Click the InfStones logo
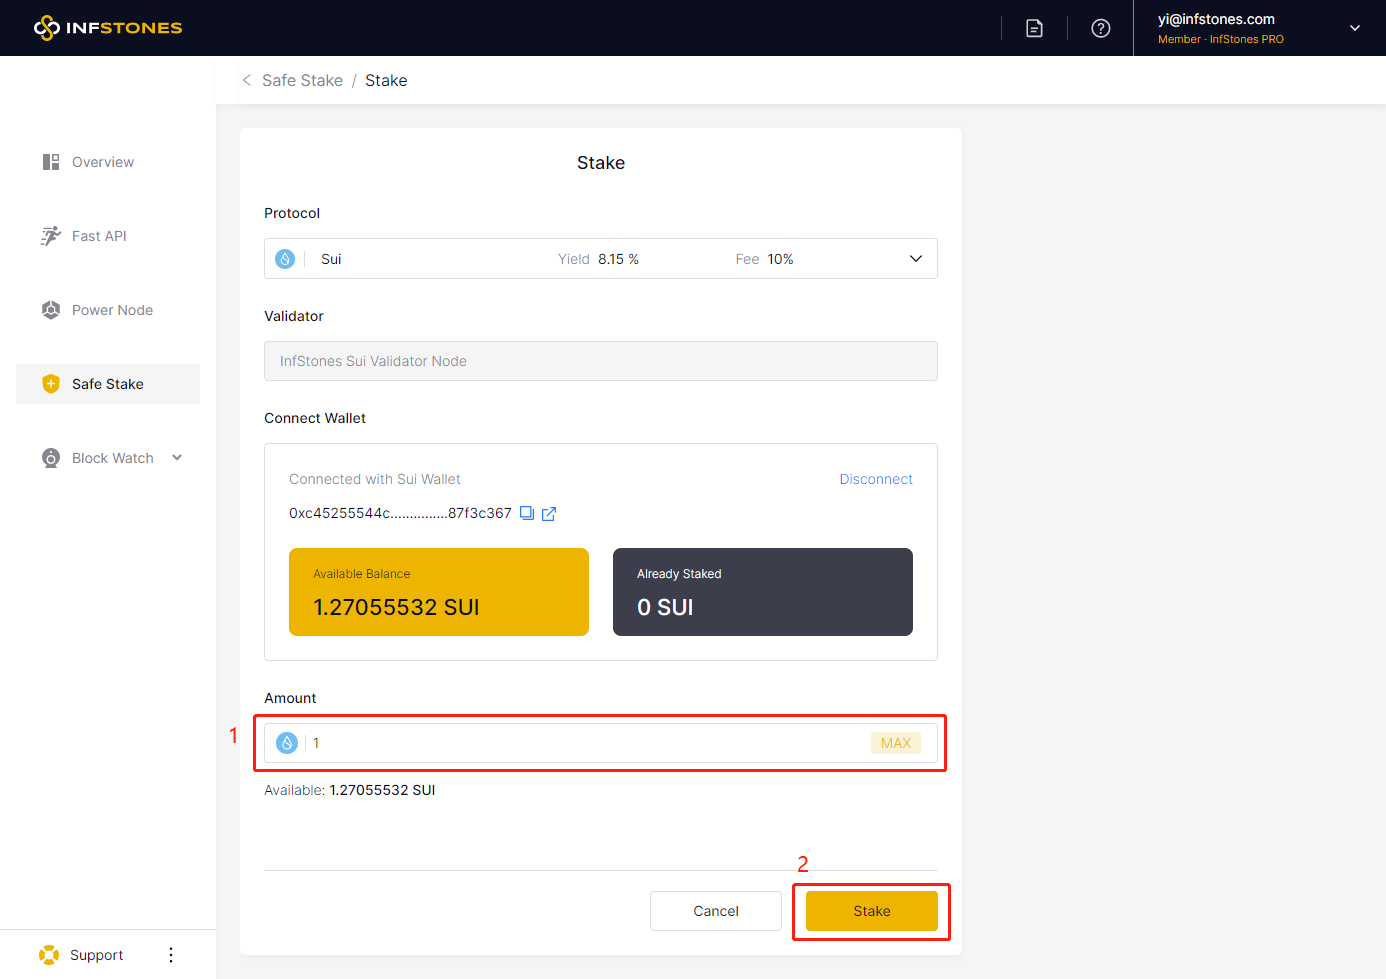Screen dimensions: 1386x979 pos(108,28)
